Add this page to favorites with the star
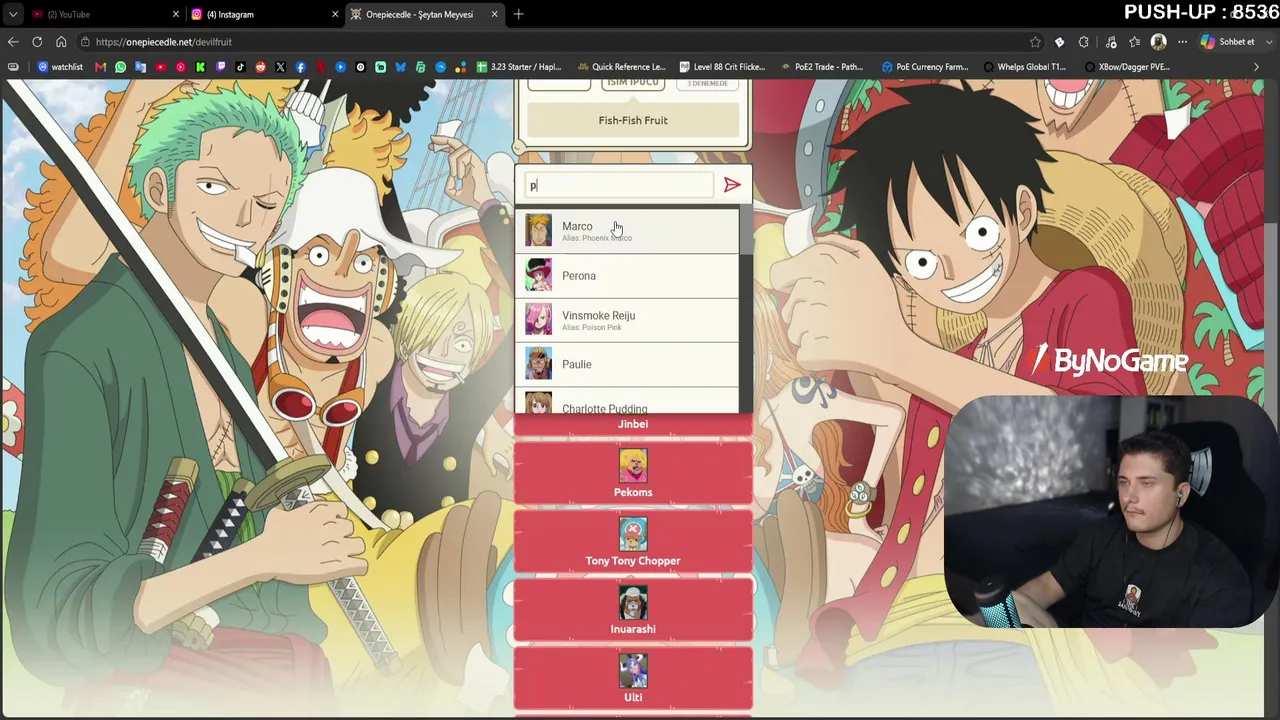 pyautogui.click(x=1035, y=42)
